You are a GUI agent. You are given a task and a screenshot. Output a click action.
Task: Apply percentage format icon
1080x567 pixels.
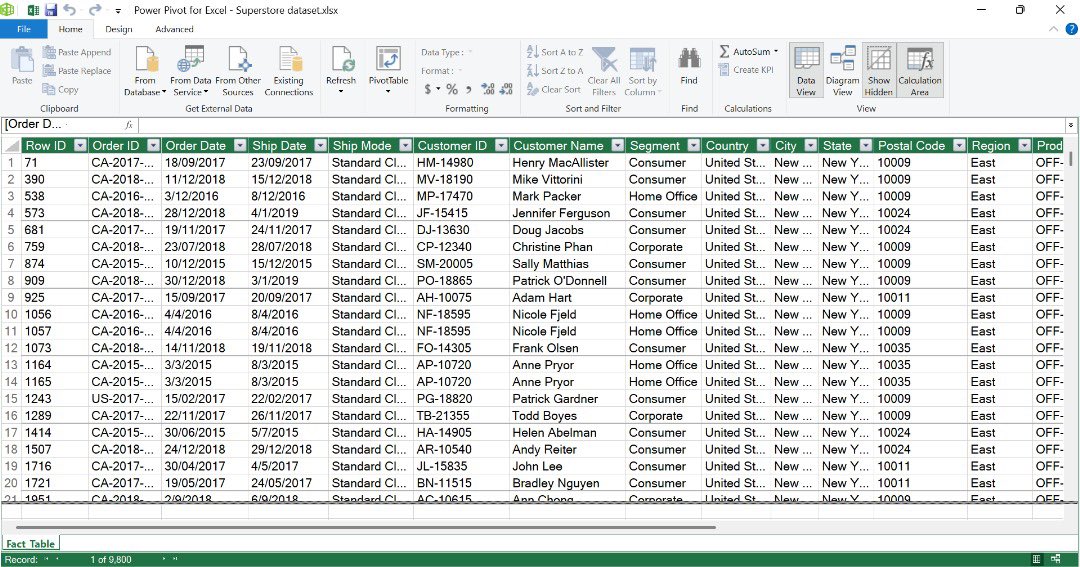click(452, 89)
